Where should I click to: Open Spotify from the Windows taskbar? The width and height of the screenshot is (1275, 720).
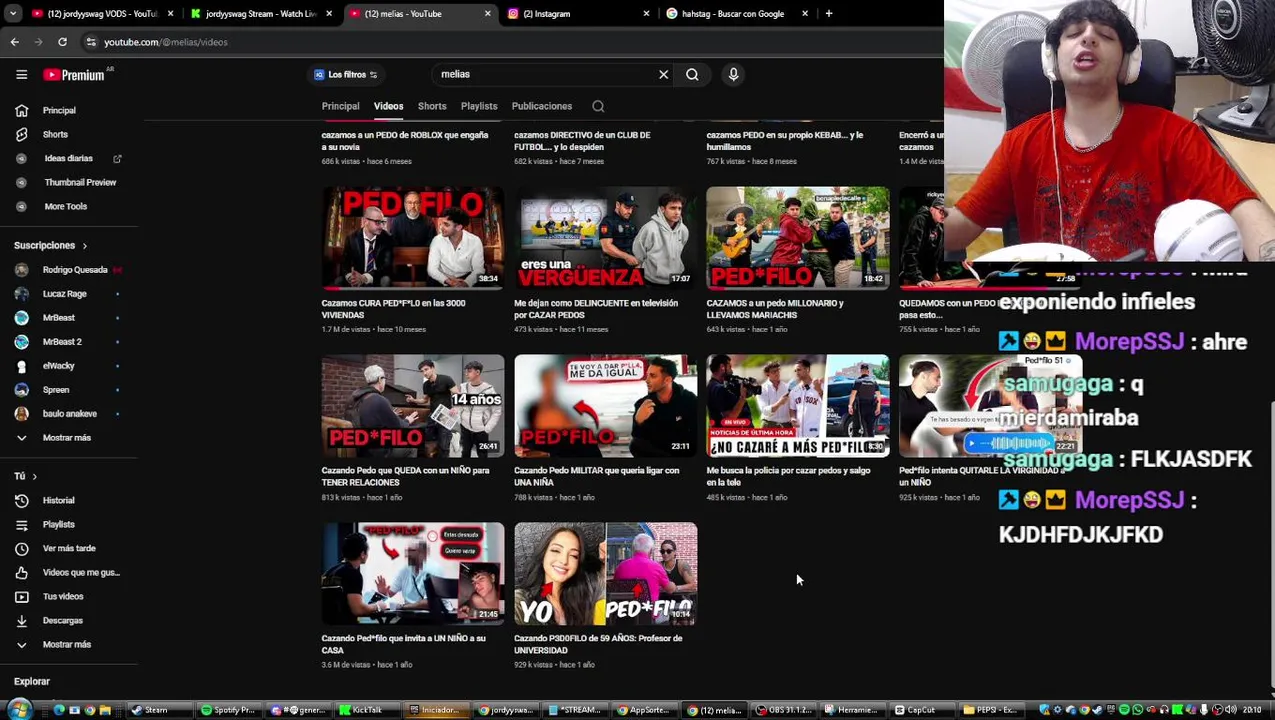pos(228,710)
